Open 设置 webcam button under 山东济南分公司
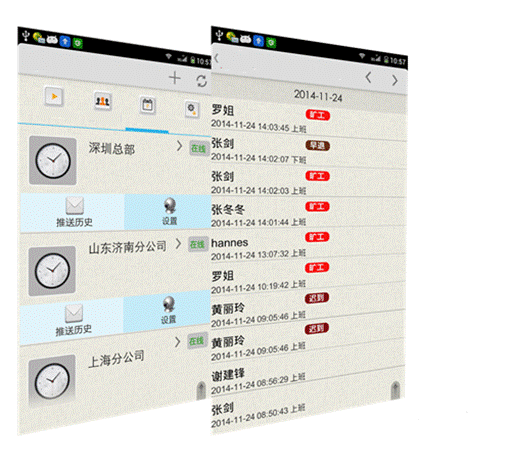 167,311
